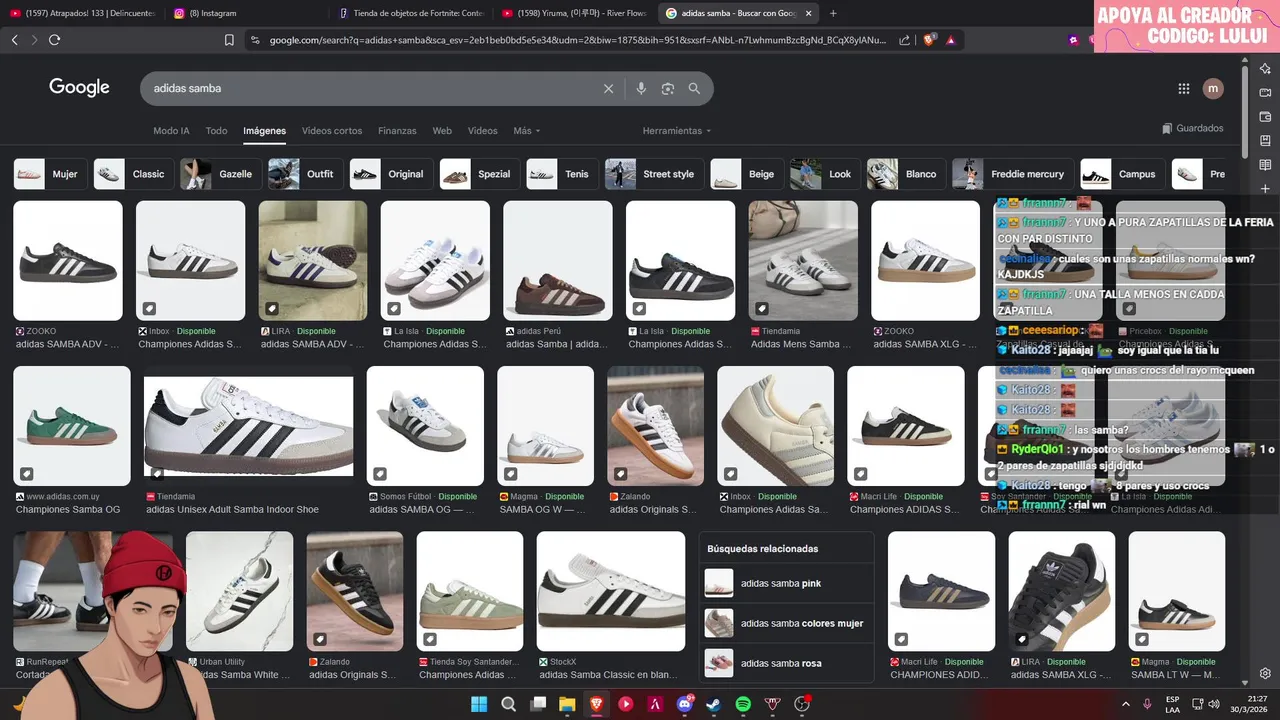Search related 'adidas samba colores mujer'
Screen dimensions: 1280x720
pyautogui.click(x=787, y=623)
